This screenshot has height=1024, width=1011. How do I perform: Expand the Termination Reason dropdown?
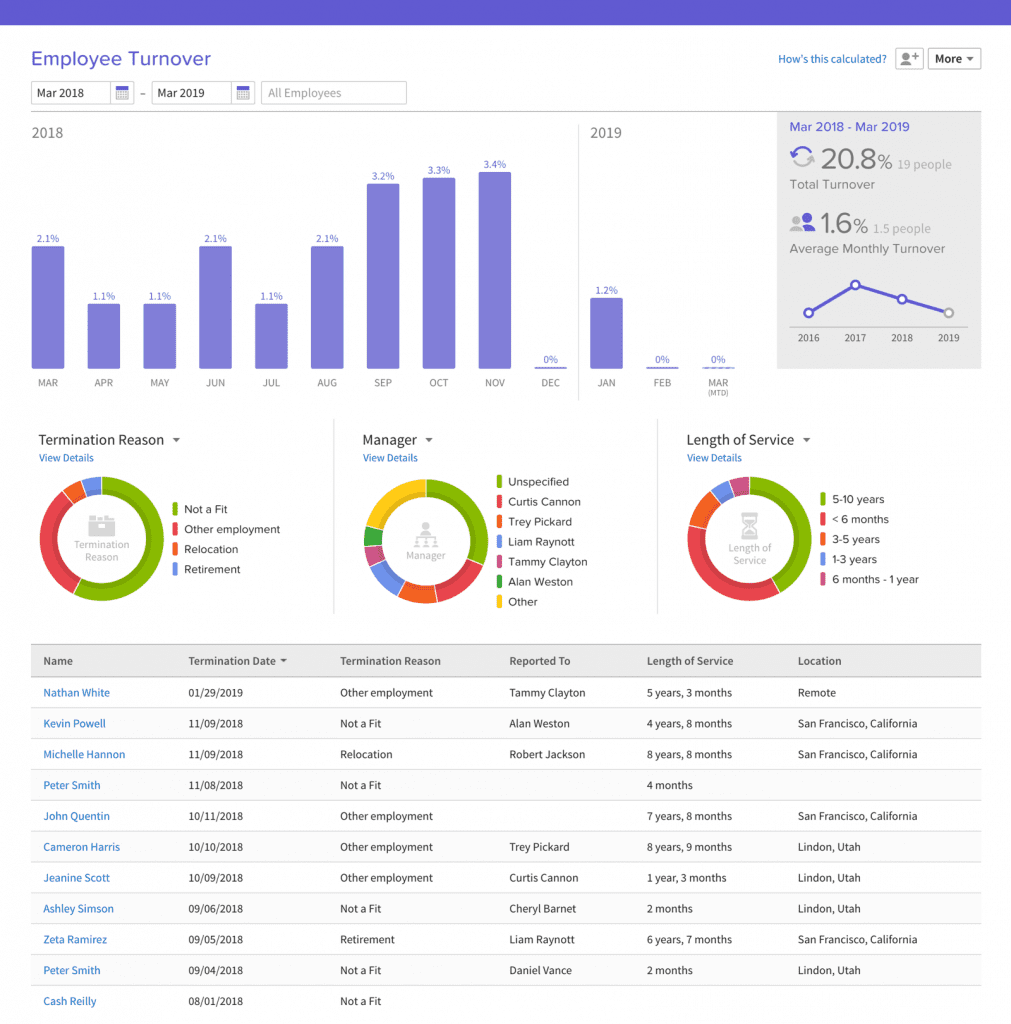(176, 440)
